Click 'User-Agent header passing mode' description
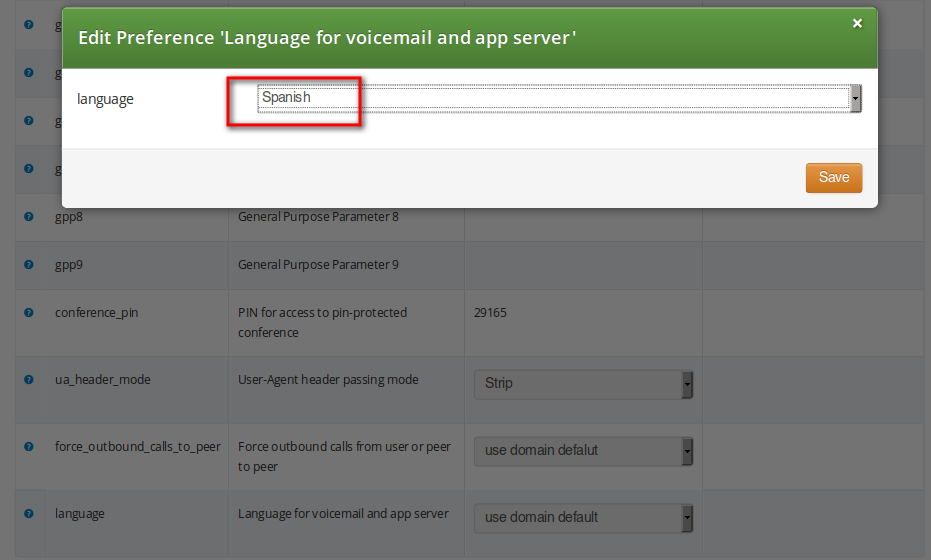Image resolution: width=931 pixels, height=560 pixels. tap(328, 380)
